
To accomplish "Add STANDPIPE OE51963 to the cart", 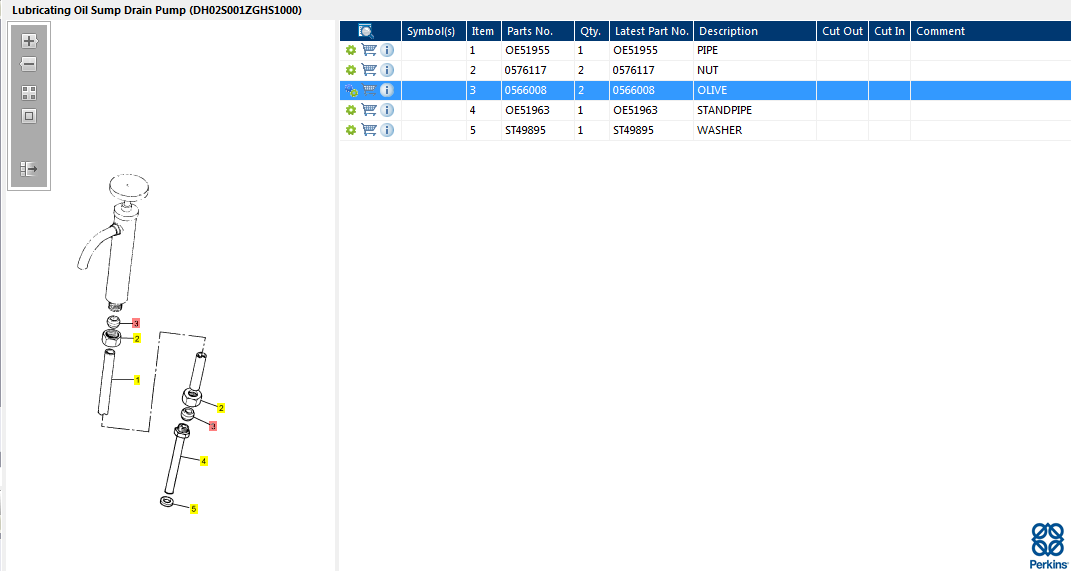I will (x=369, y=109).
